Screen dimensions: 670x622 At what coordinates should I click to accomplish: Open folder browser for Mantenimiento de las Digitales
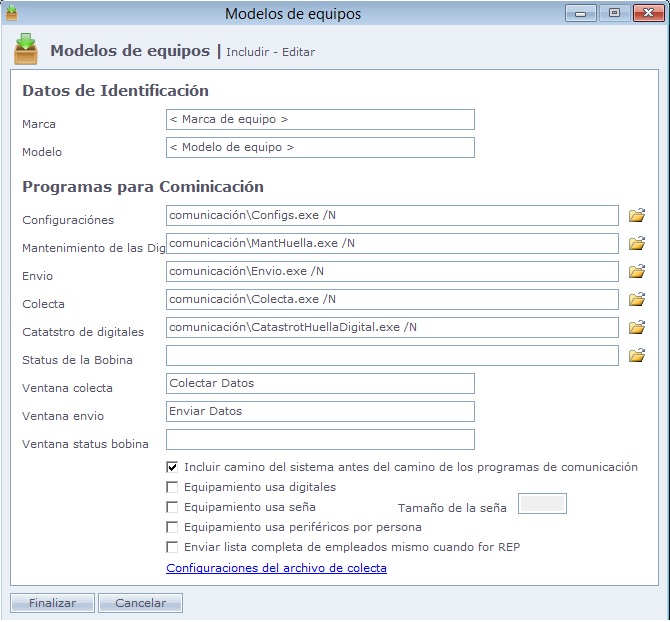(636, 243)
